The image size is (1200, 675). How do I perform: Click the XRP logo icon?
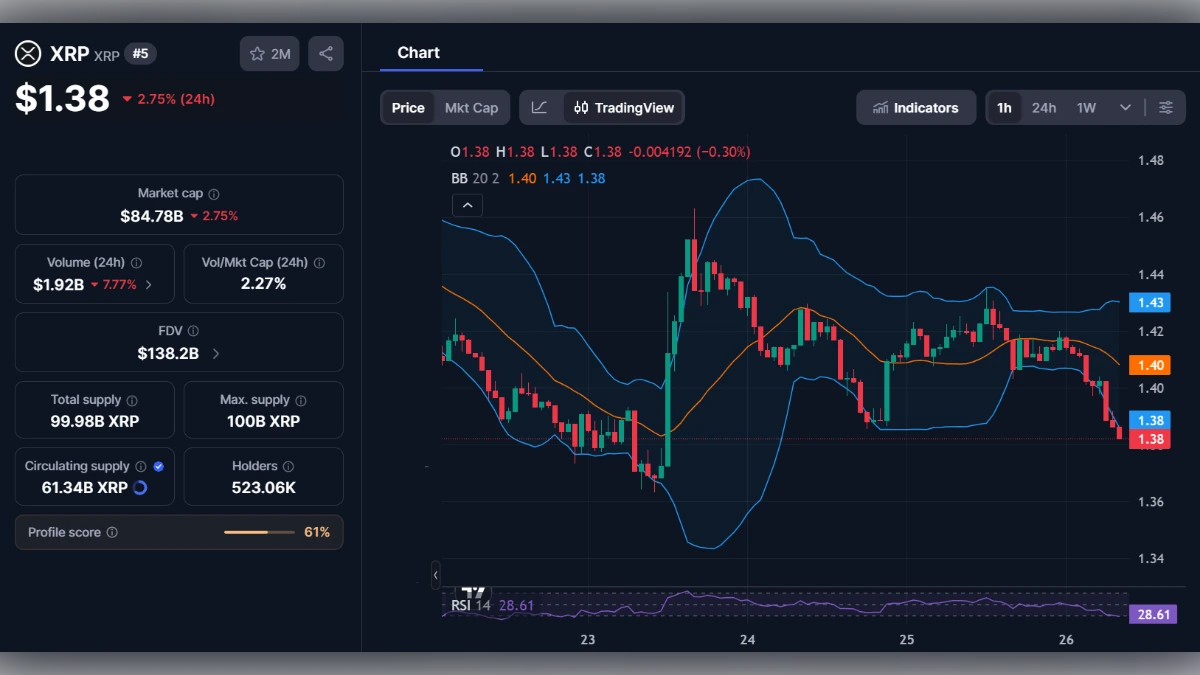point(27,53)
